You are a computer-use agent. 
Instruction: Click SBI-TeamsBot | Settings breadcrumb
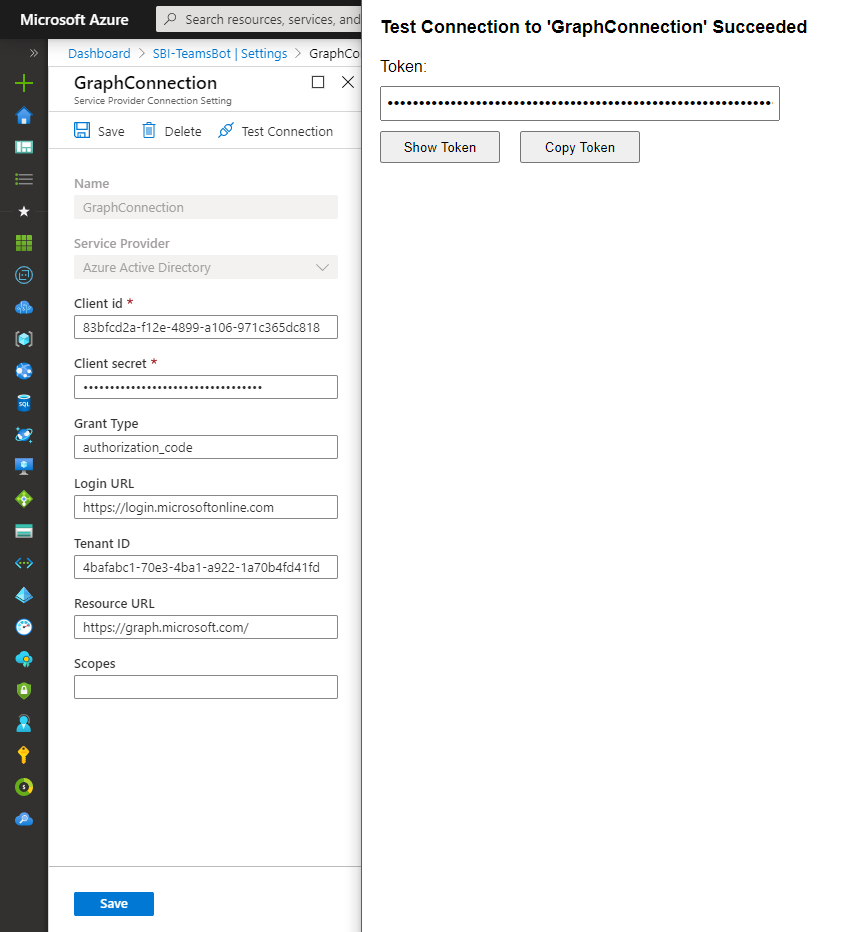pos(220,53)
